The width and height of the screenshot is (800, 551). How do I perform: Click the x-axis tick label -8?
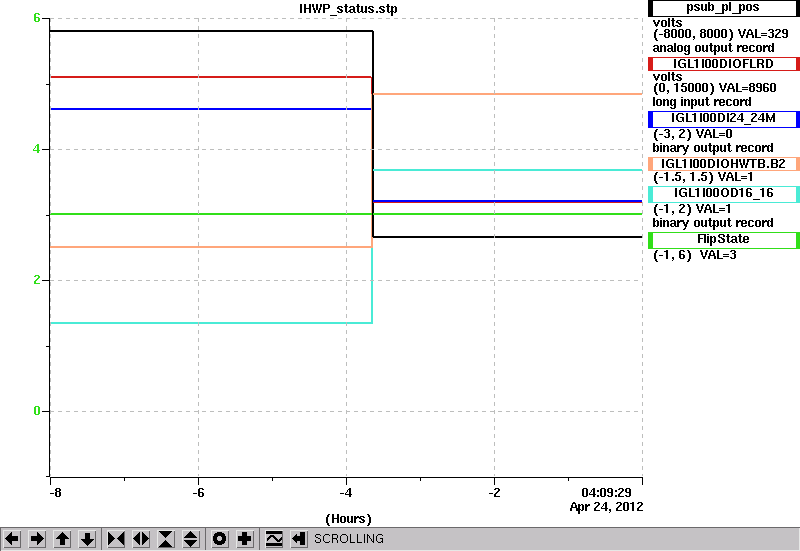pos(55,493)
